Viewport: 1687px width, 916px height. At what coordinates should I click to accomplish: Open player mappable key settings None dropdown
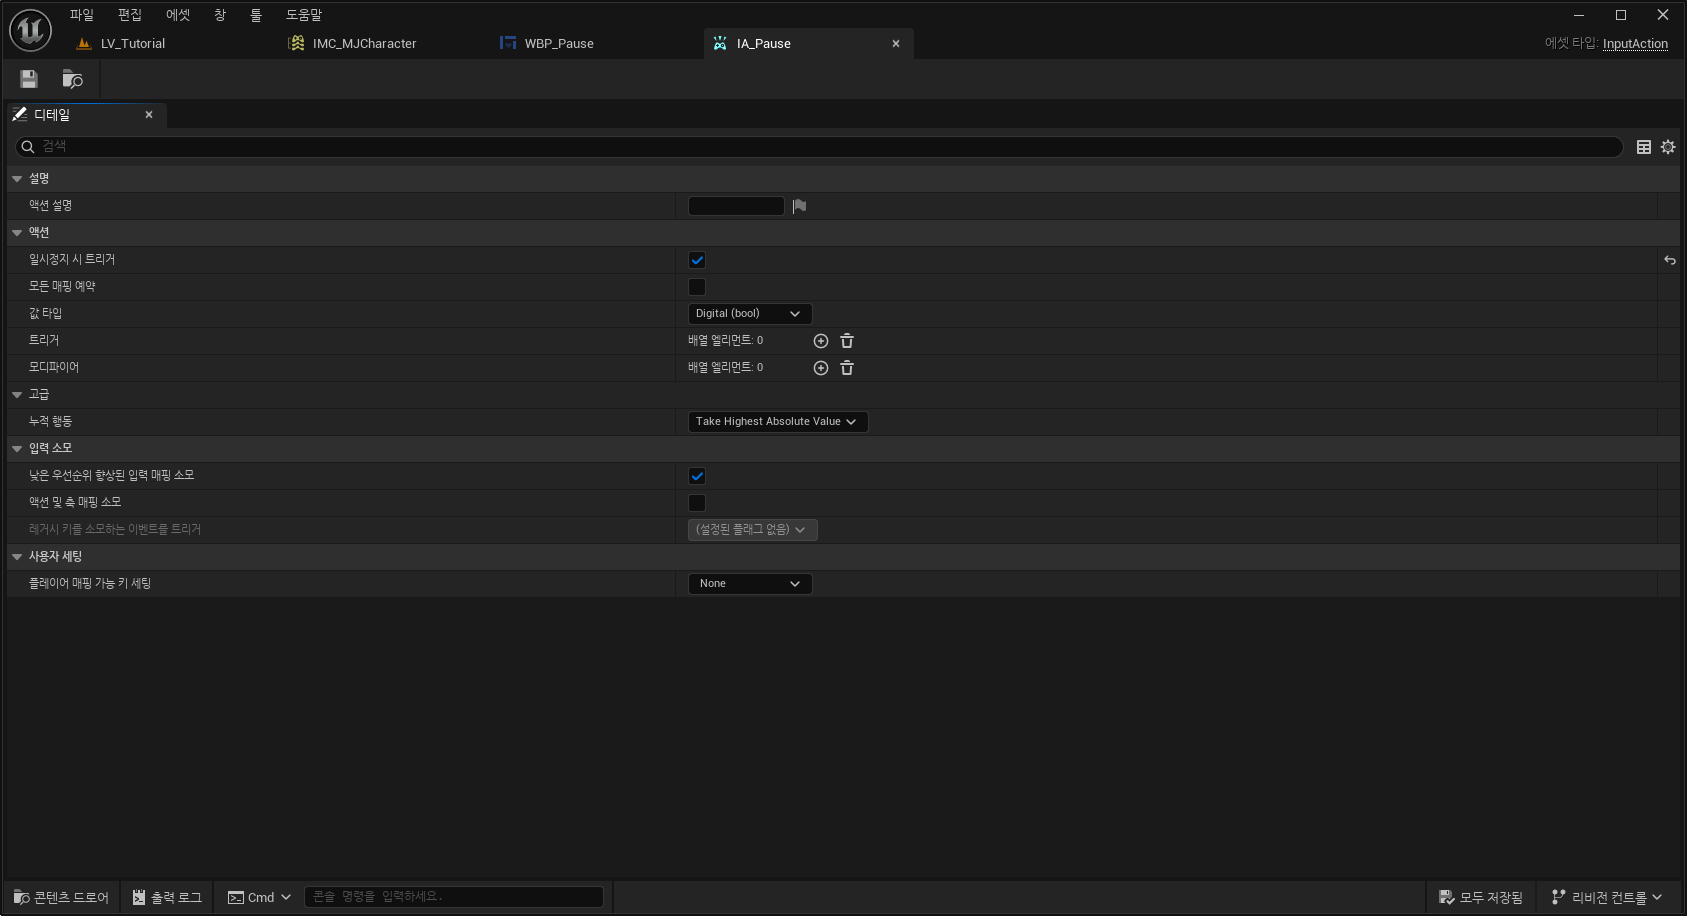coord(750,584)
